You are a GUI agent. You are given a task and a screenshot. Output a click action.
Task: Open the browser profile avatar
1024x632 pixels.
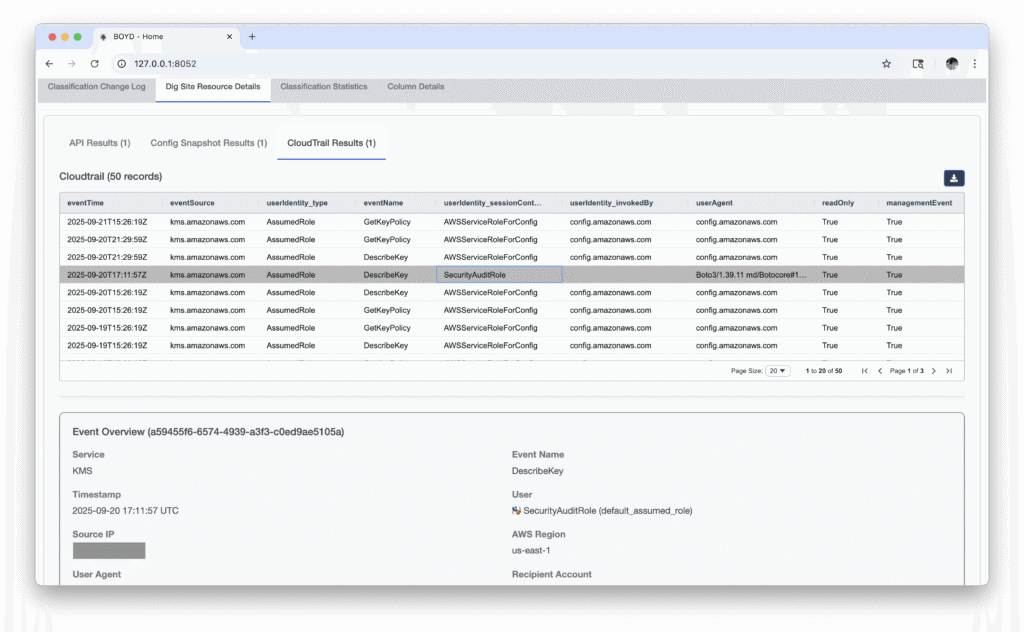point(951,64)
